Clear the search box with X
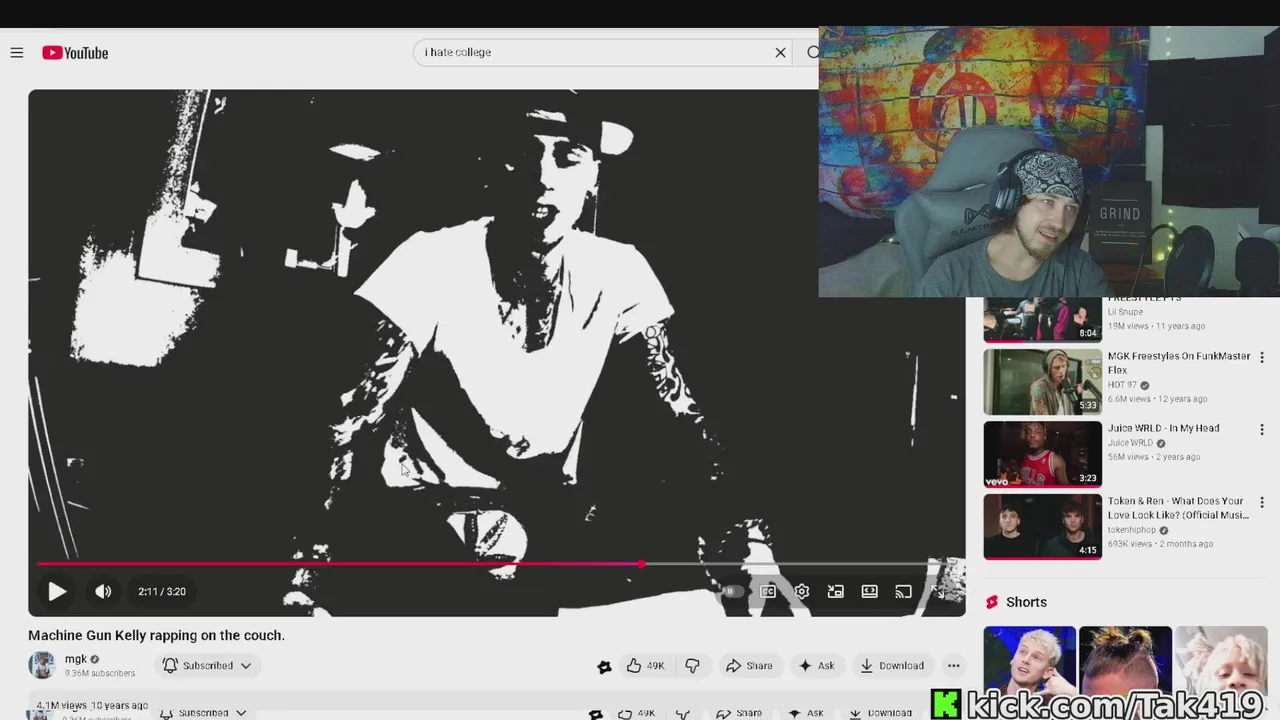 781,52
